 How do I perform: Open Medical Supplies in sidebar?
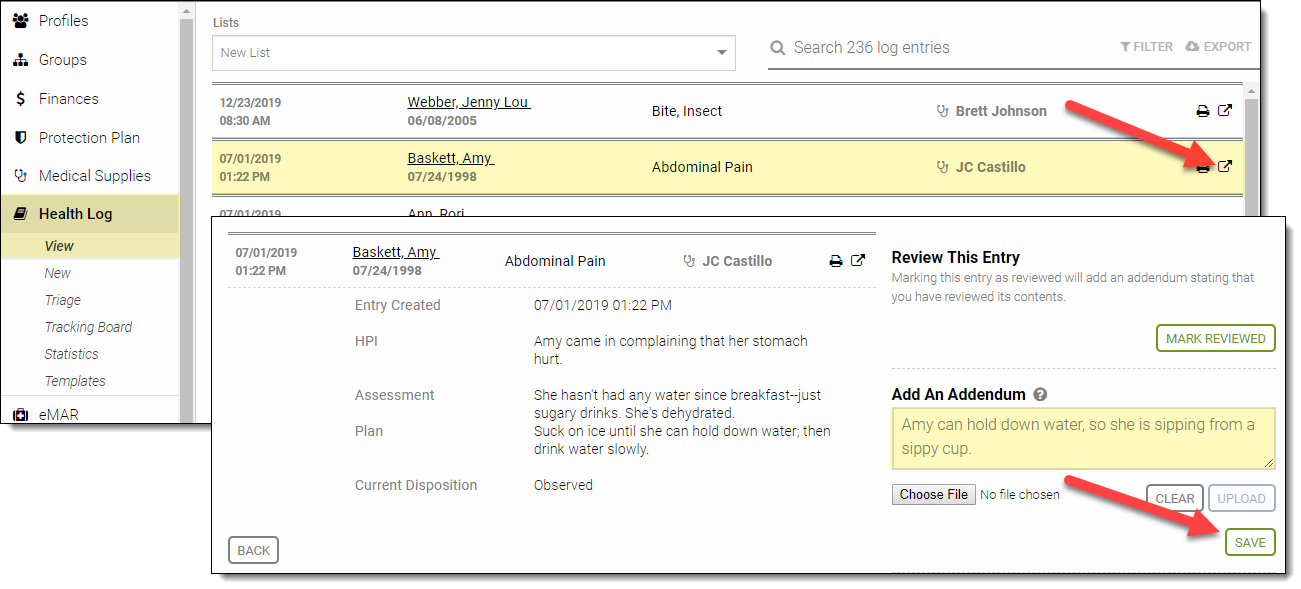point(94,176)
